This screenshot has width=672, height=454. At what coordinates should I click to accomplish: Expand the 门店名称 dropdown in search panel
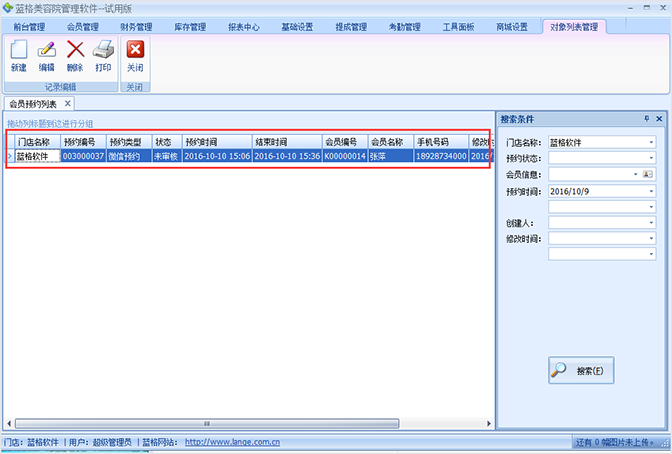(x=651, y=142)
